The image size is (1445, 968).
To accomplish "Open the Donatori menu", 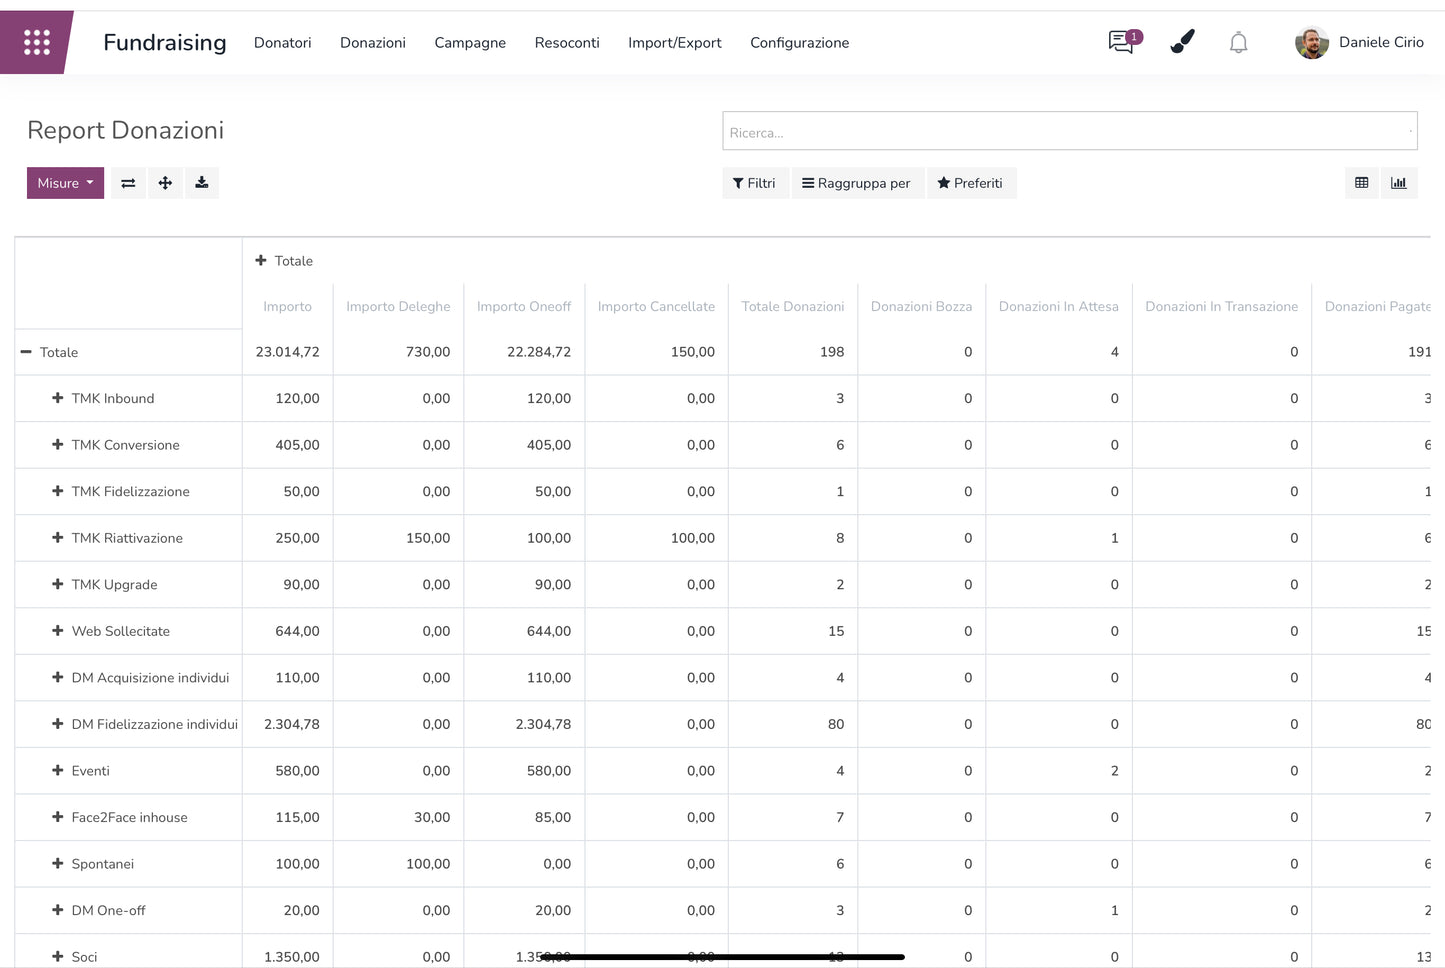I will click(282, 42).
